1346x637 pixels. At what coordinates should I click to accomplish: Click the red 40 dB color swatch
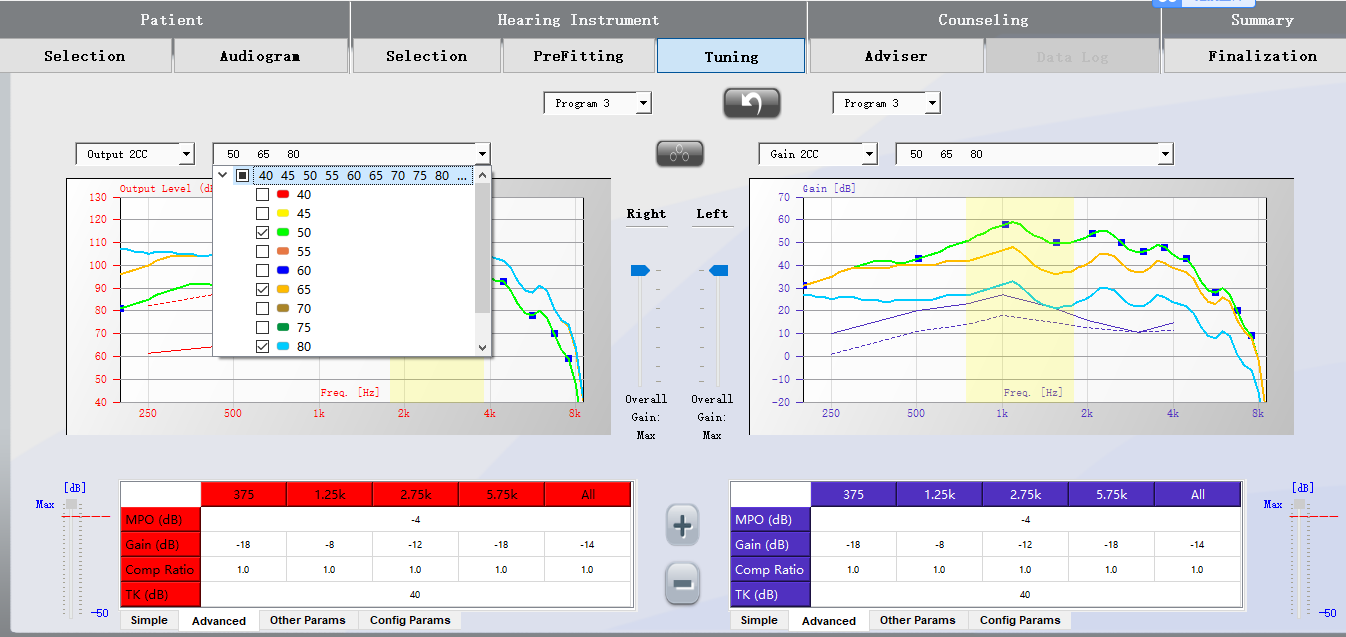pos(283,195)
